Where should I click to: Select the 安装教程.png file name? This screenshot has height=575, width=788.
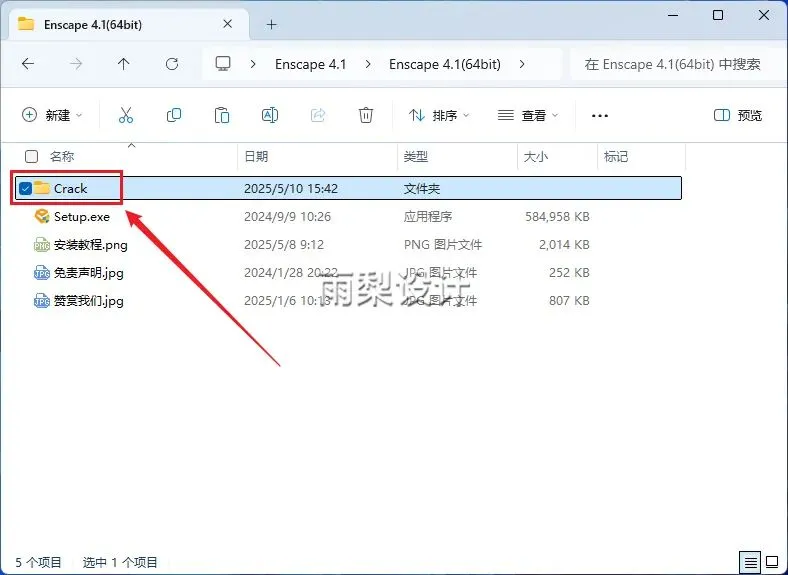click(x=90, y=245)
